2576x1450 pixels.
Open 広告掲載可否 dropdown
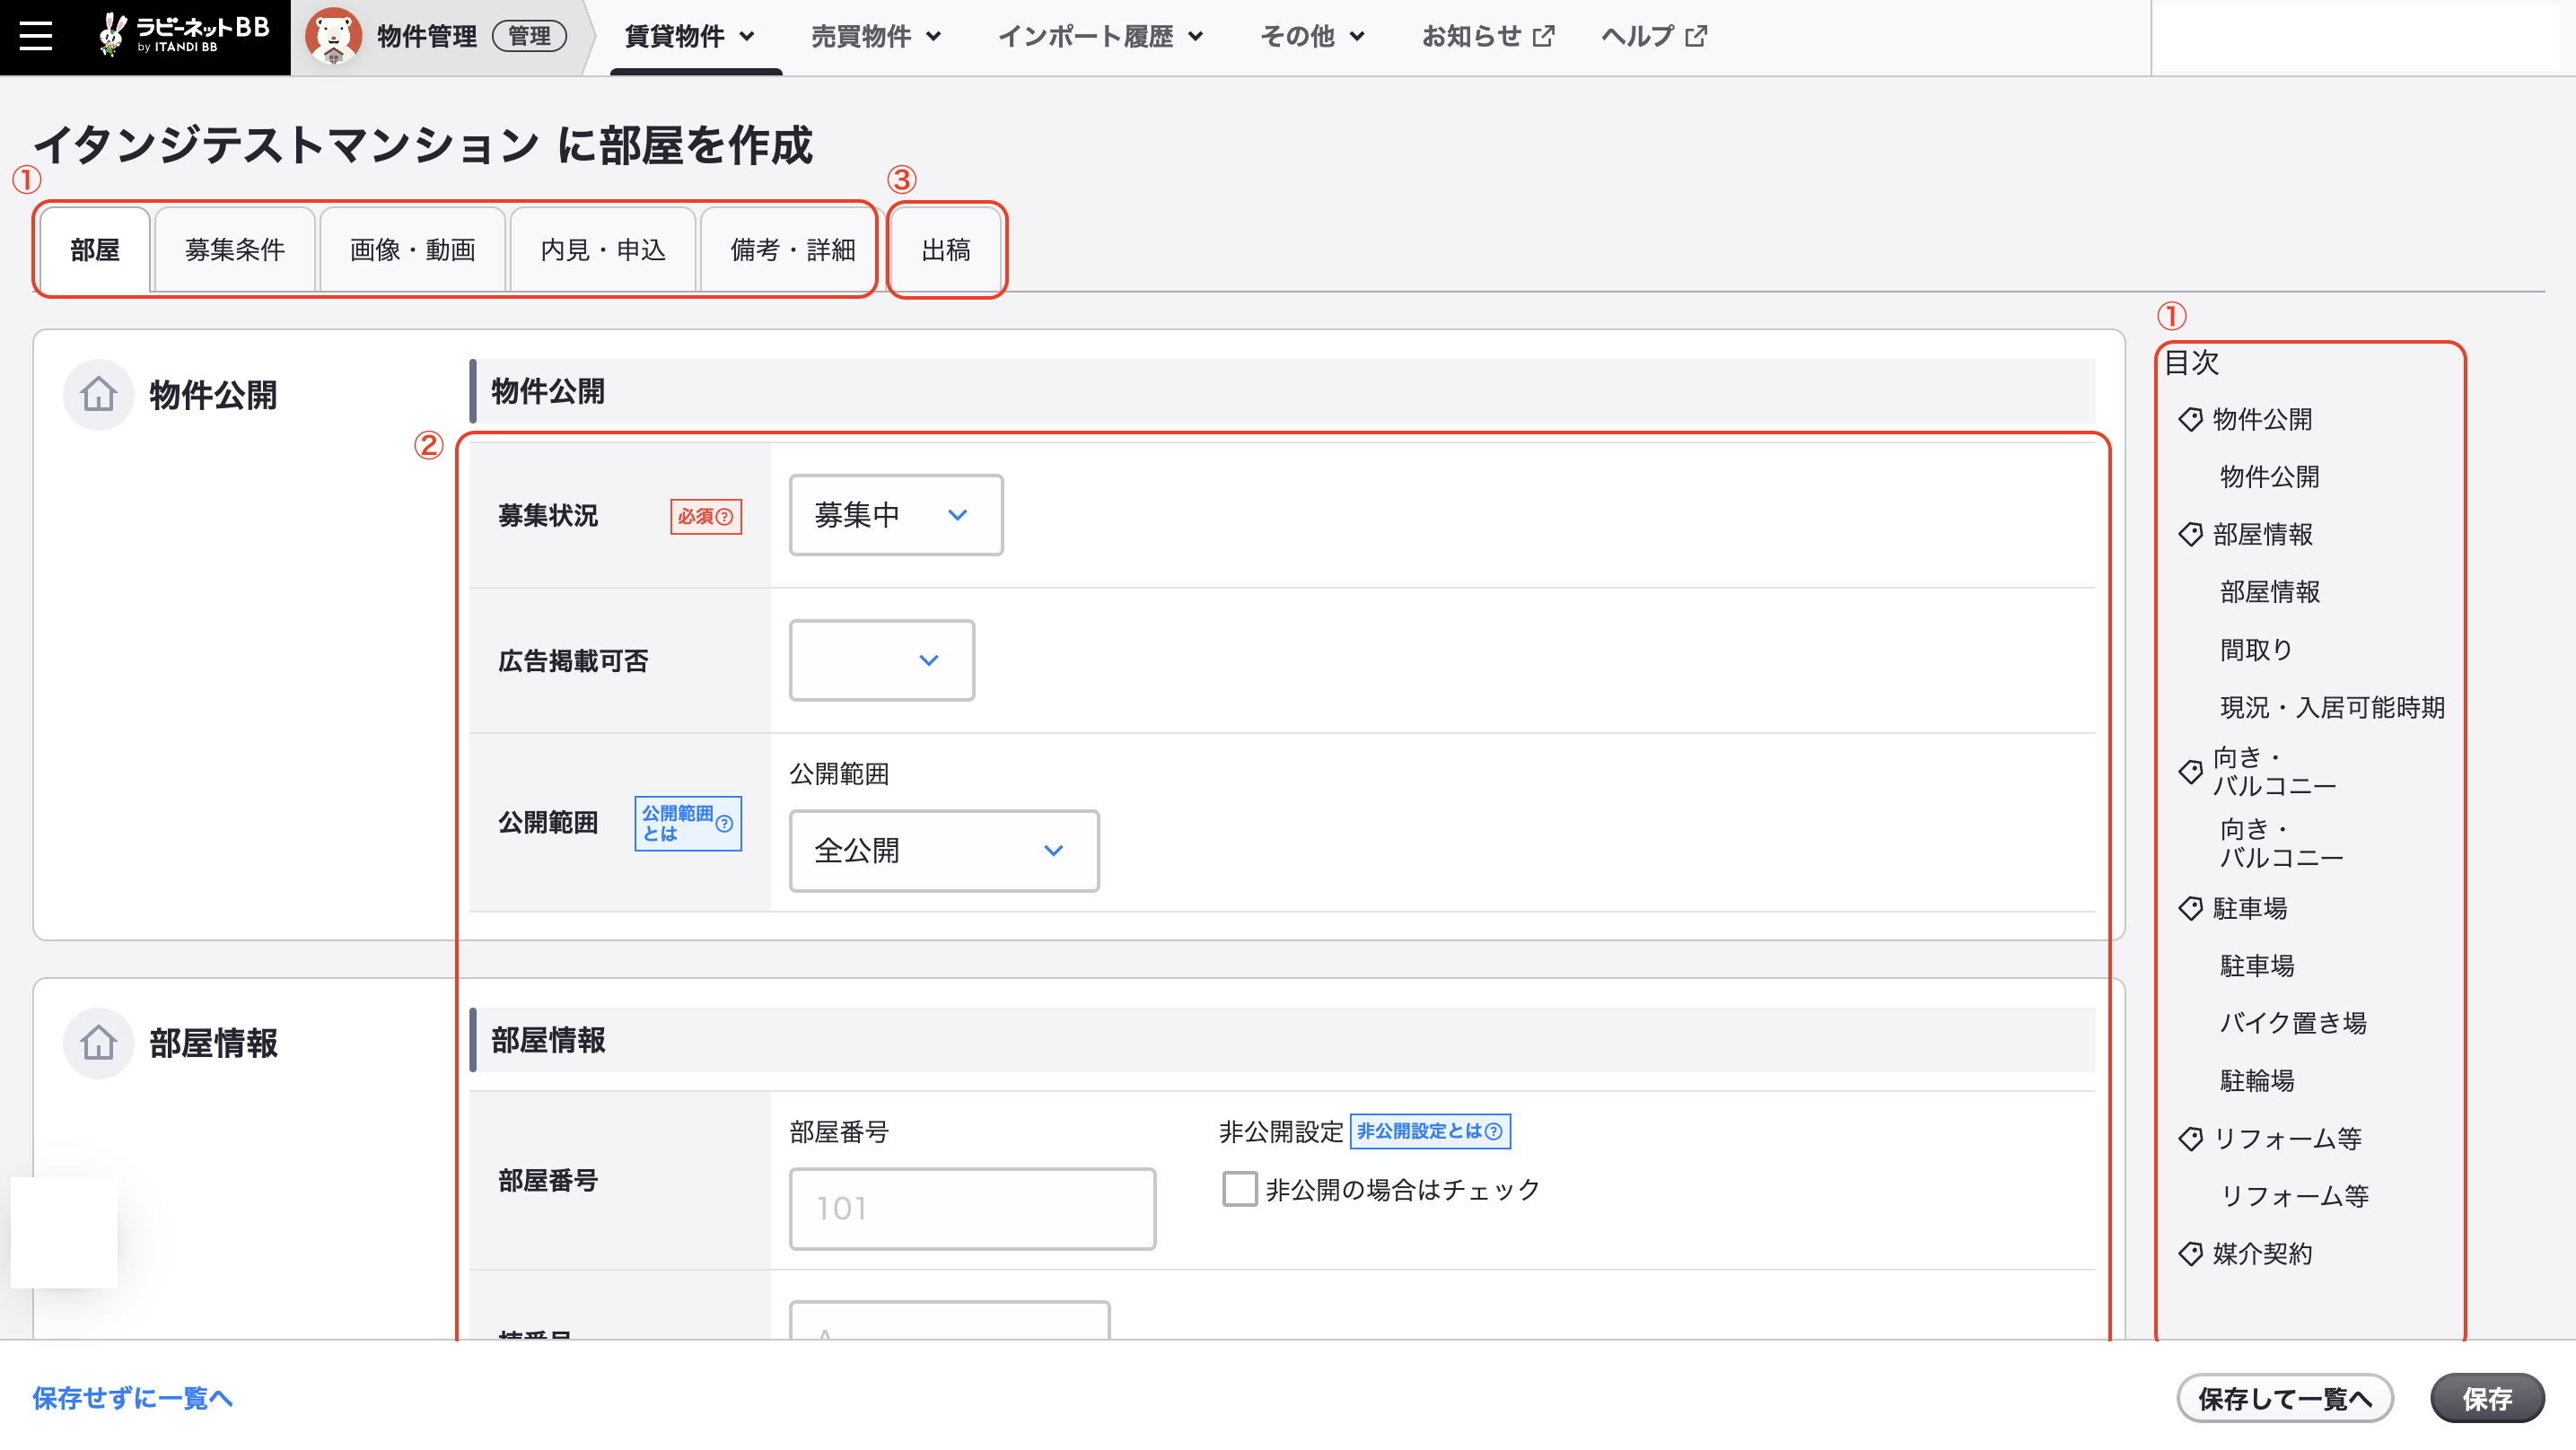(881, 660)
